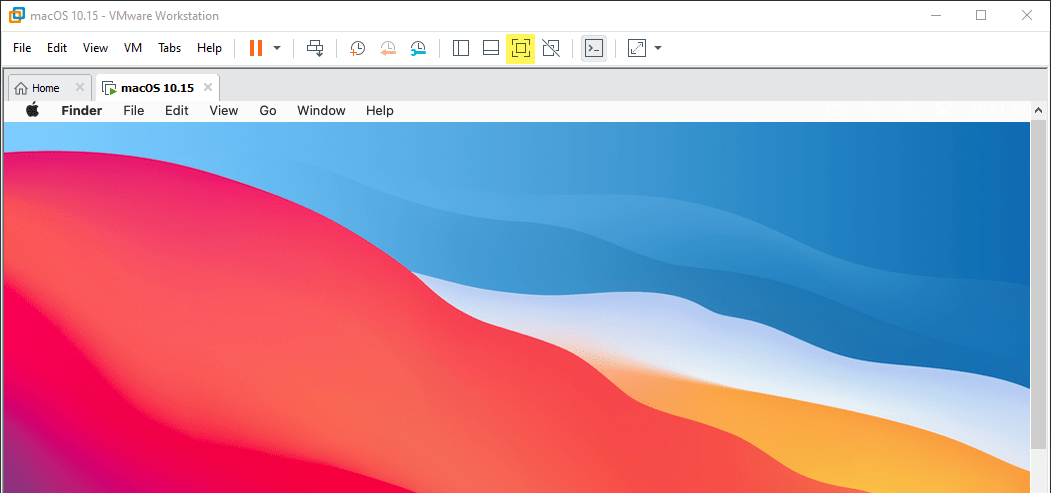Viewport: 1051px width, 493px height.
Task: Toggle Unity mode icon
Action: [x=551, y=48]
